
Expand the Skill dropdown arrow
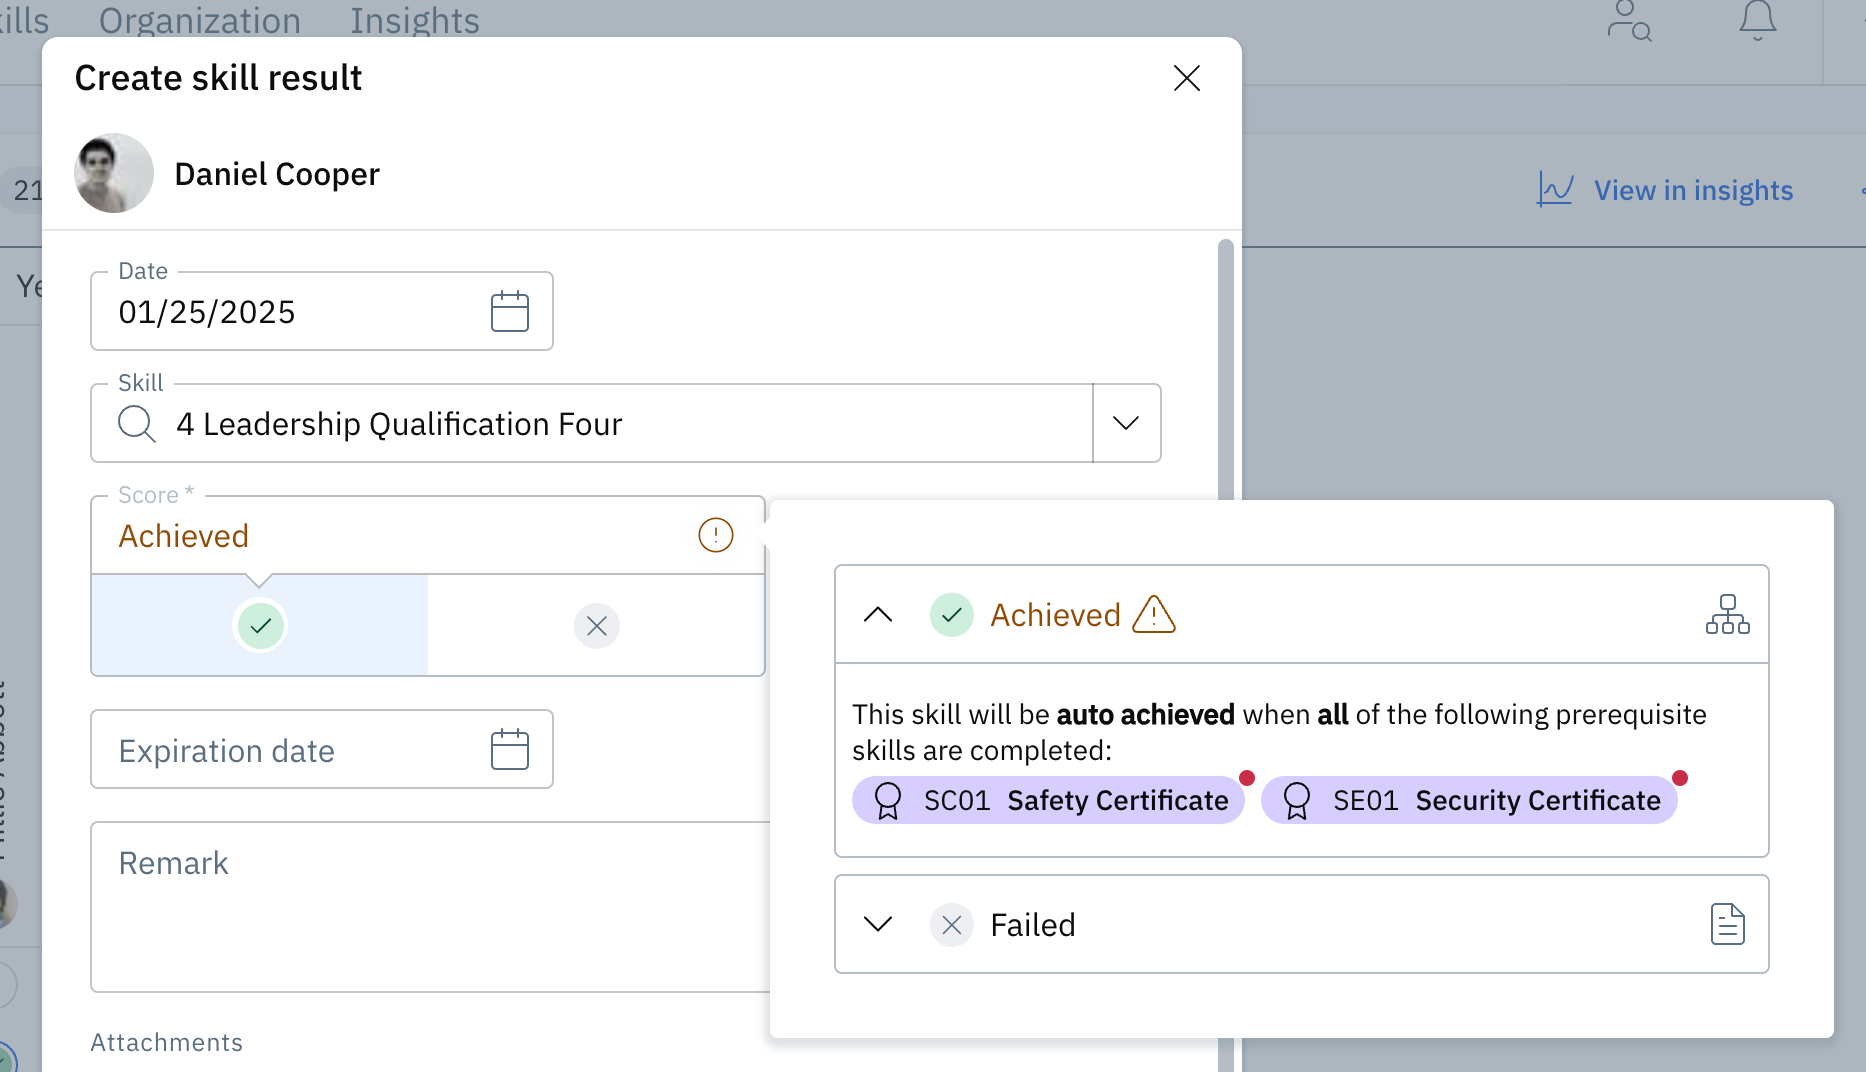pos(1126,424)
